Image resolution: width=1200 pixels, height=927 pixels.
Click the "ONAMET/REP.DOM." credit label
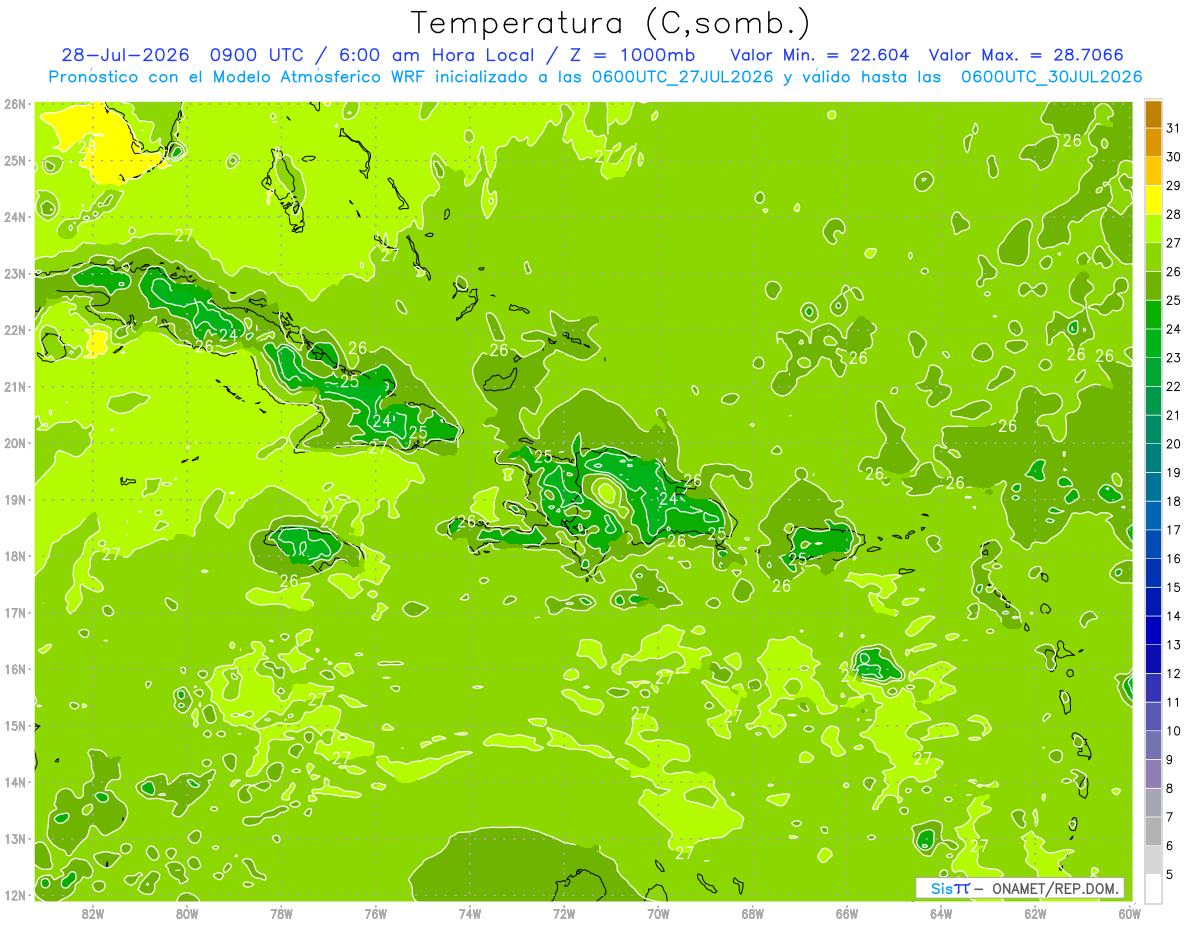pyautogui.click(x=1056, y=888)
